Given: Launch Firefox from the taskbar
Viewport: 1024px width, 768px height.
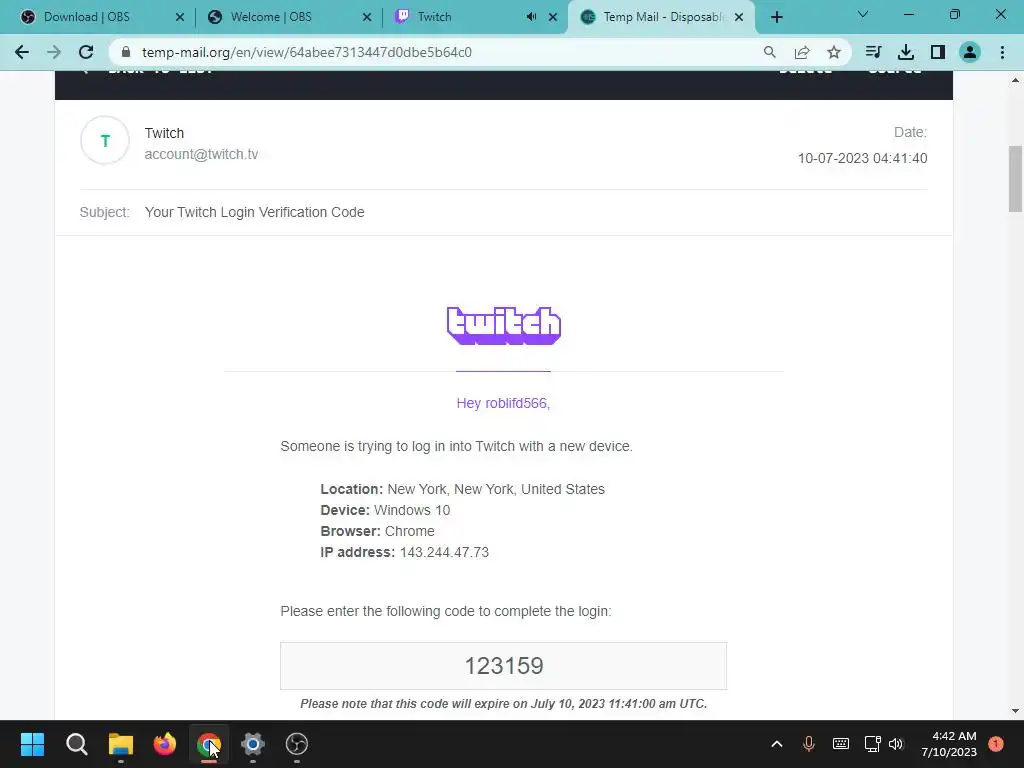Looking at the screenshot, I should click(x=165, y=744).
